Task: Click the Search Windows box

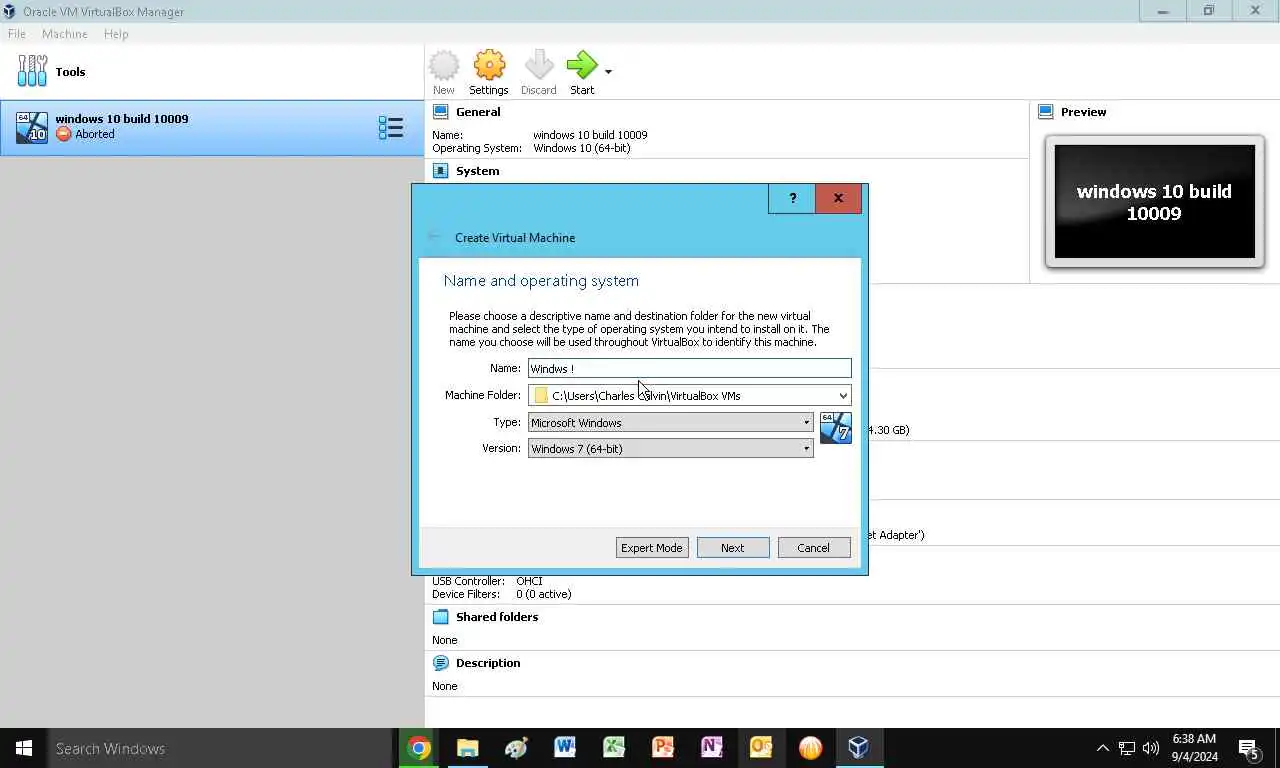Action: click(x=221, y=748)
